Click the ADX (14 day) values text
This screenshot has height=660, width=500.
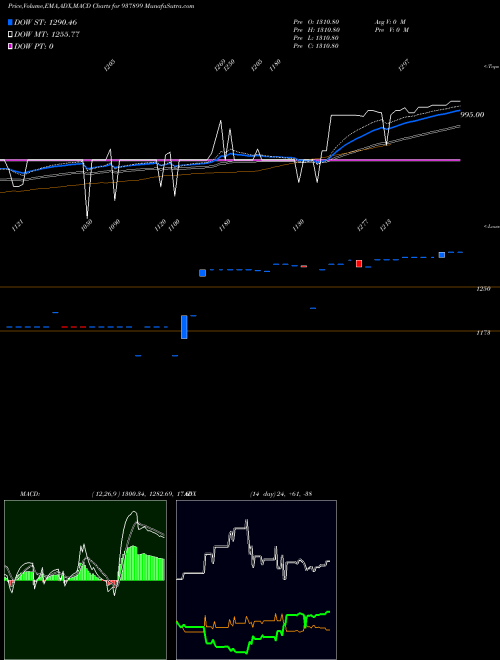pyautogui.click(x=281, y=494)
